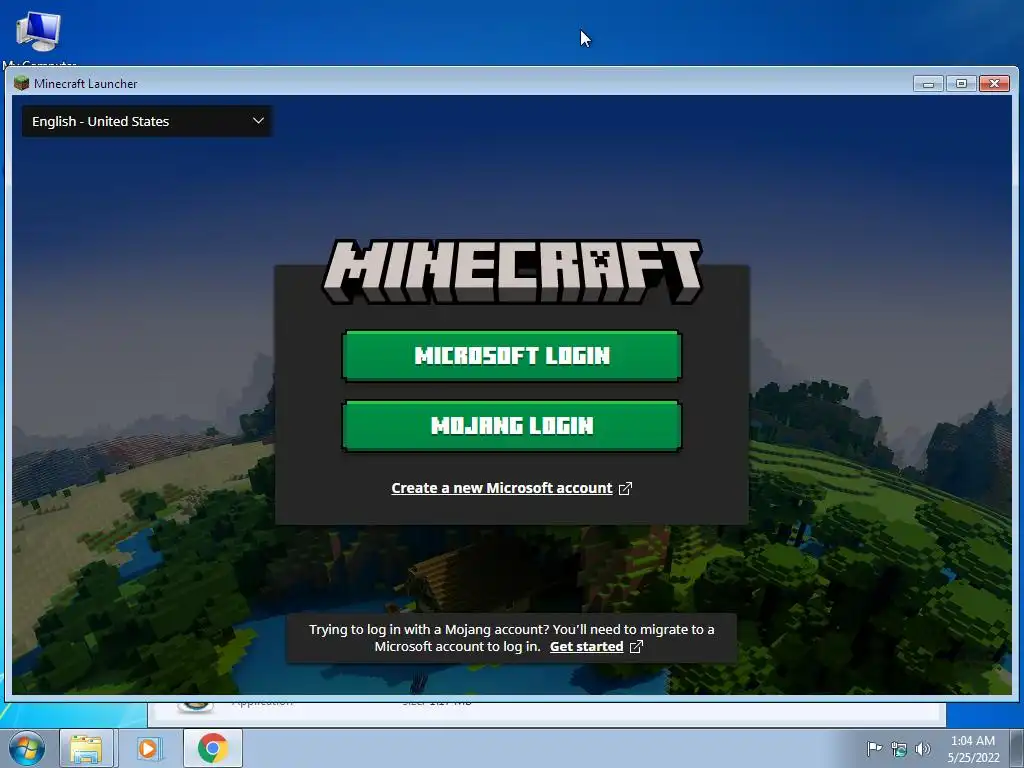
Task: Open the Windows Start menu orb
Action: pos(27,748)
